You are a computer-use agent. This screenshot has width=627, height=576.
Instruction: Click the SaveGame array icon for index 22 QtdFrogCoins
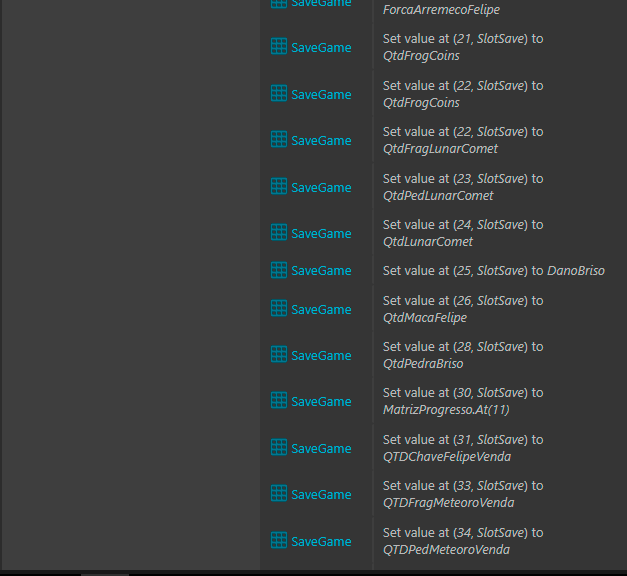(x=279, y=94)
